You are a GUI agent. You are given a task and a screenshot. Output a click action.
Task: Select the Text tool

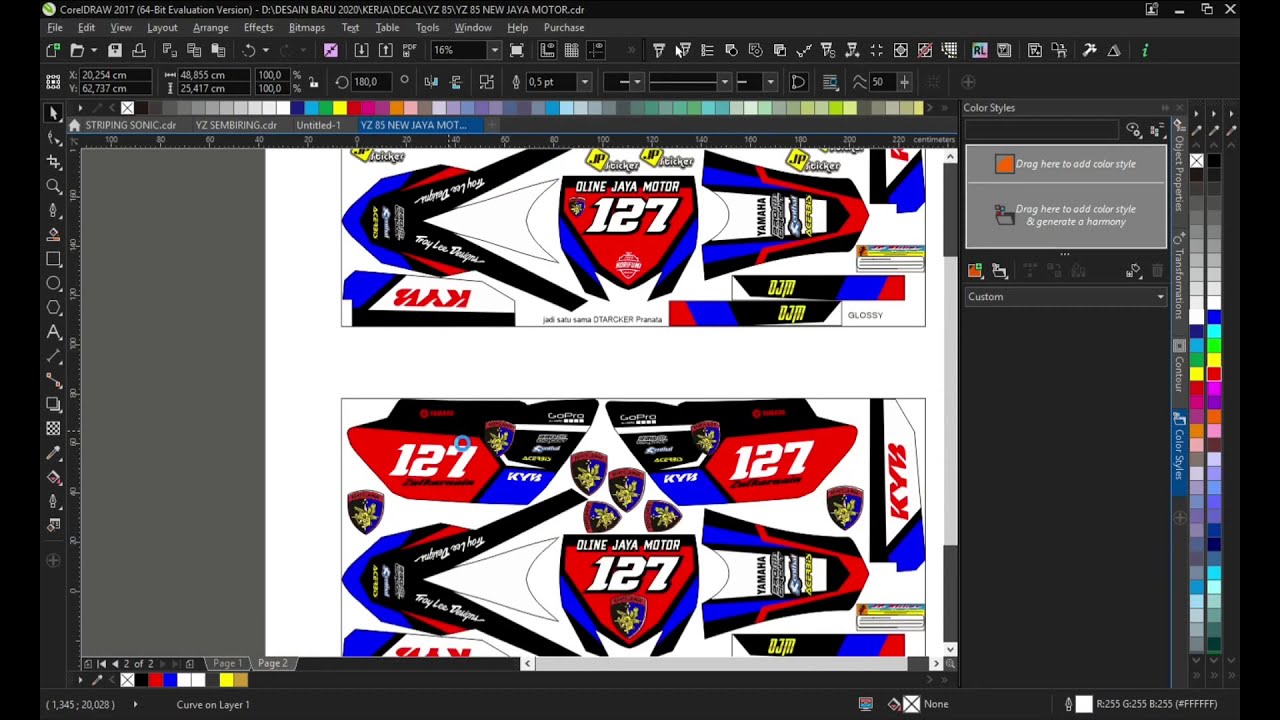[x=54, y=332]
